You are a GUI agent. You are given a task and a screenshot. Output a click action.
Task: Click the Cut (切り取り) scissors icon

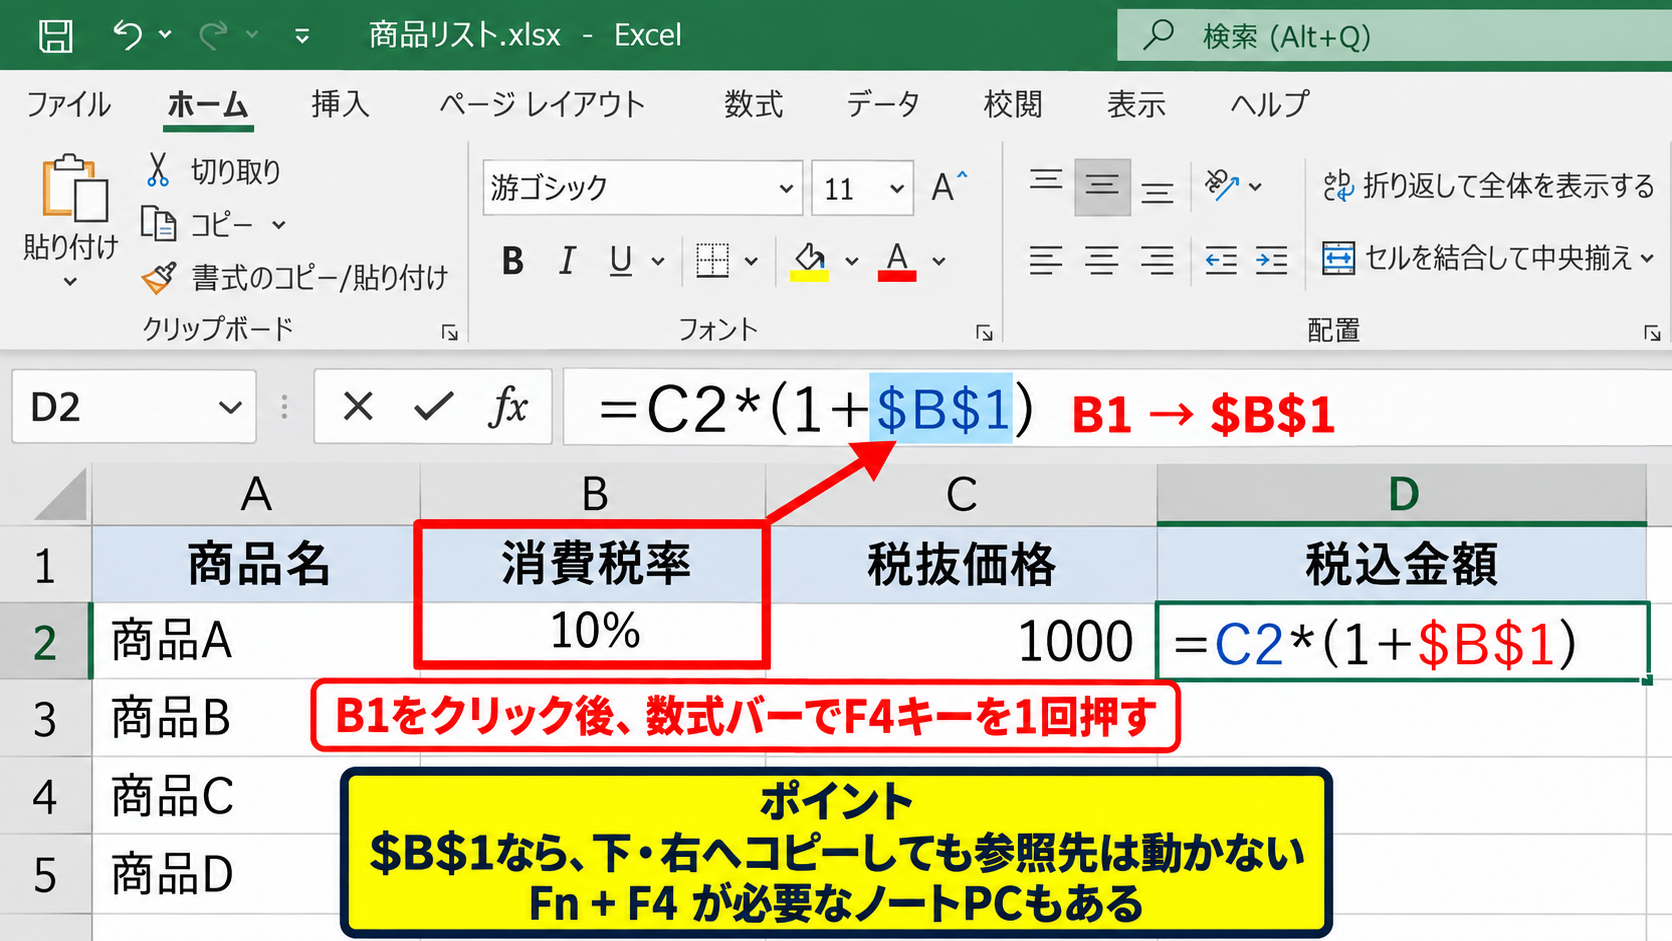[x=158, y=170]
